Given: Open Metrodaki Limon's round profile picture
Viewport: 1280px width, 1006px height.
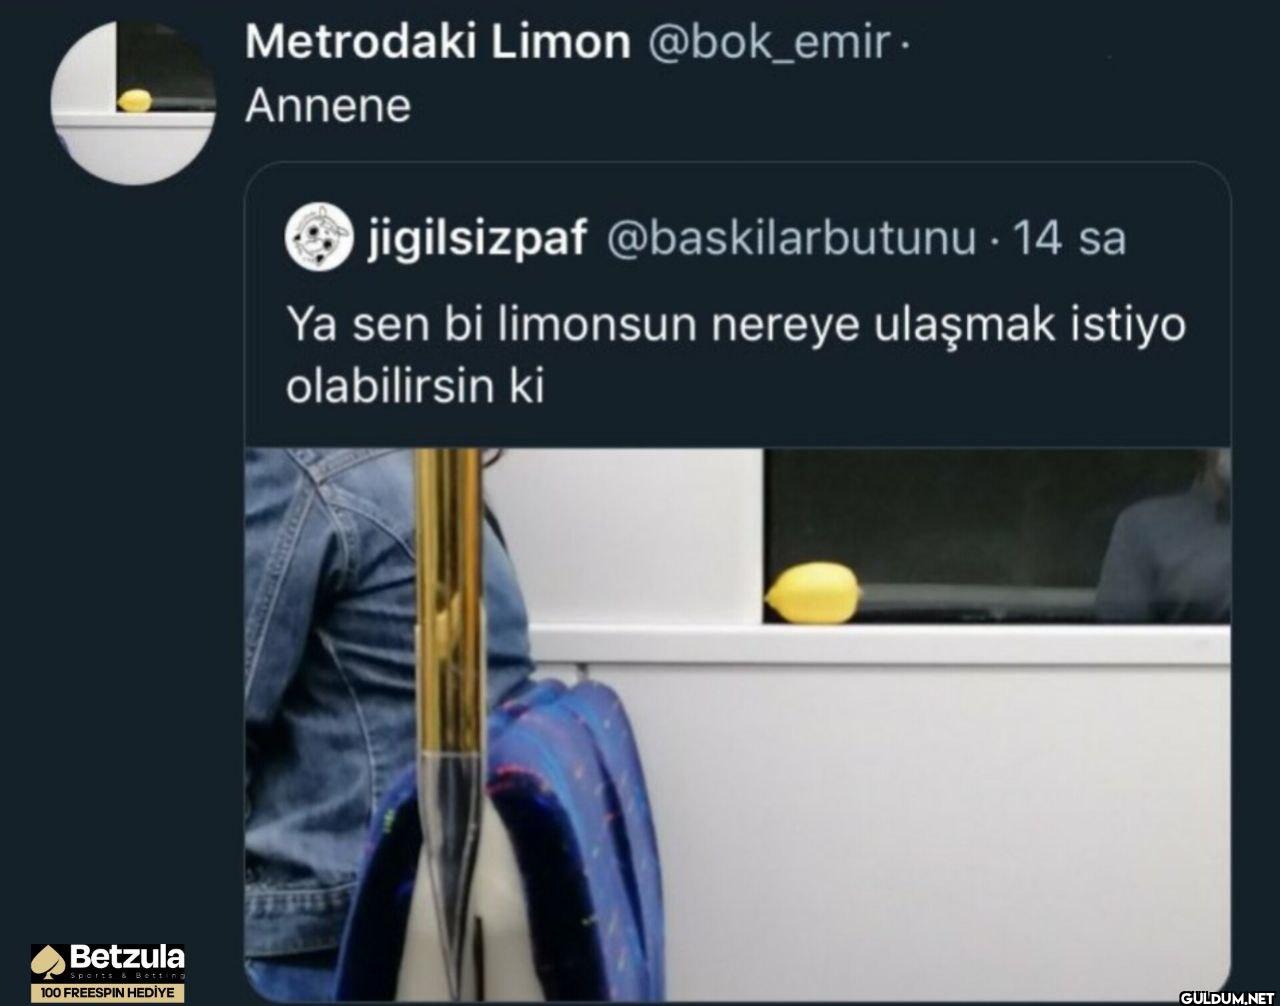Looking at the screenshot, I should [x=133, y=103].
